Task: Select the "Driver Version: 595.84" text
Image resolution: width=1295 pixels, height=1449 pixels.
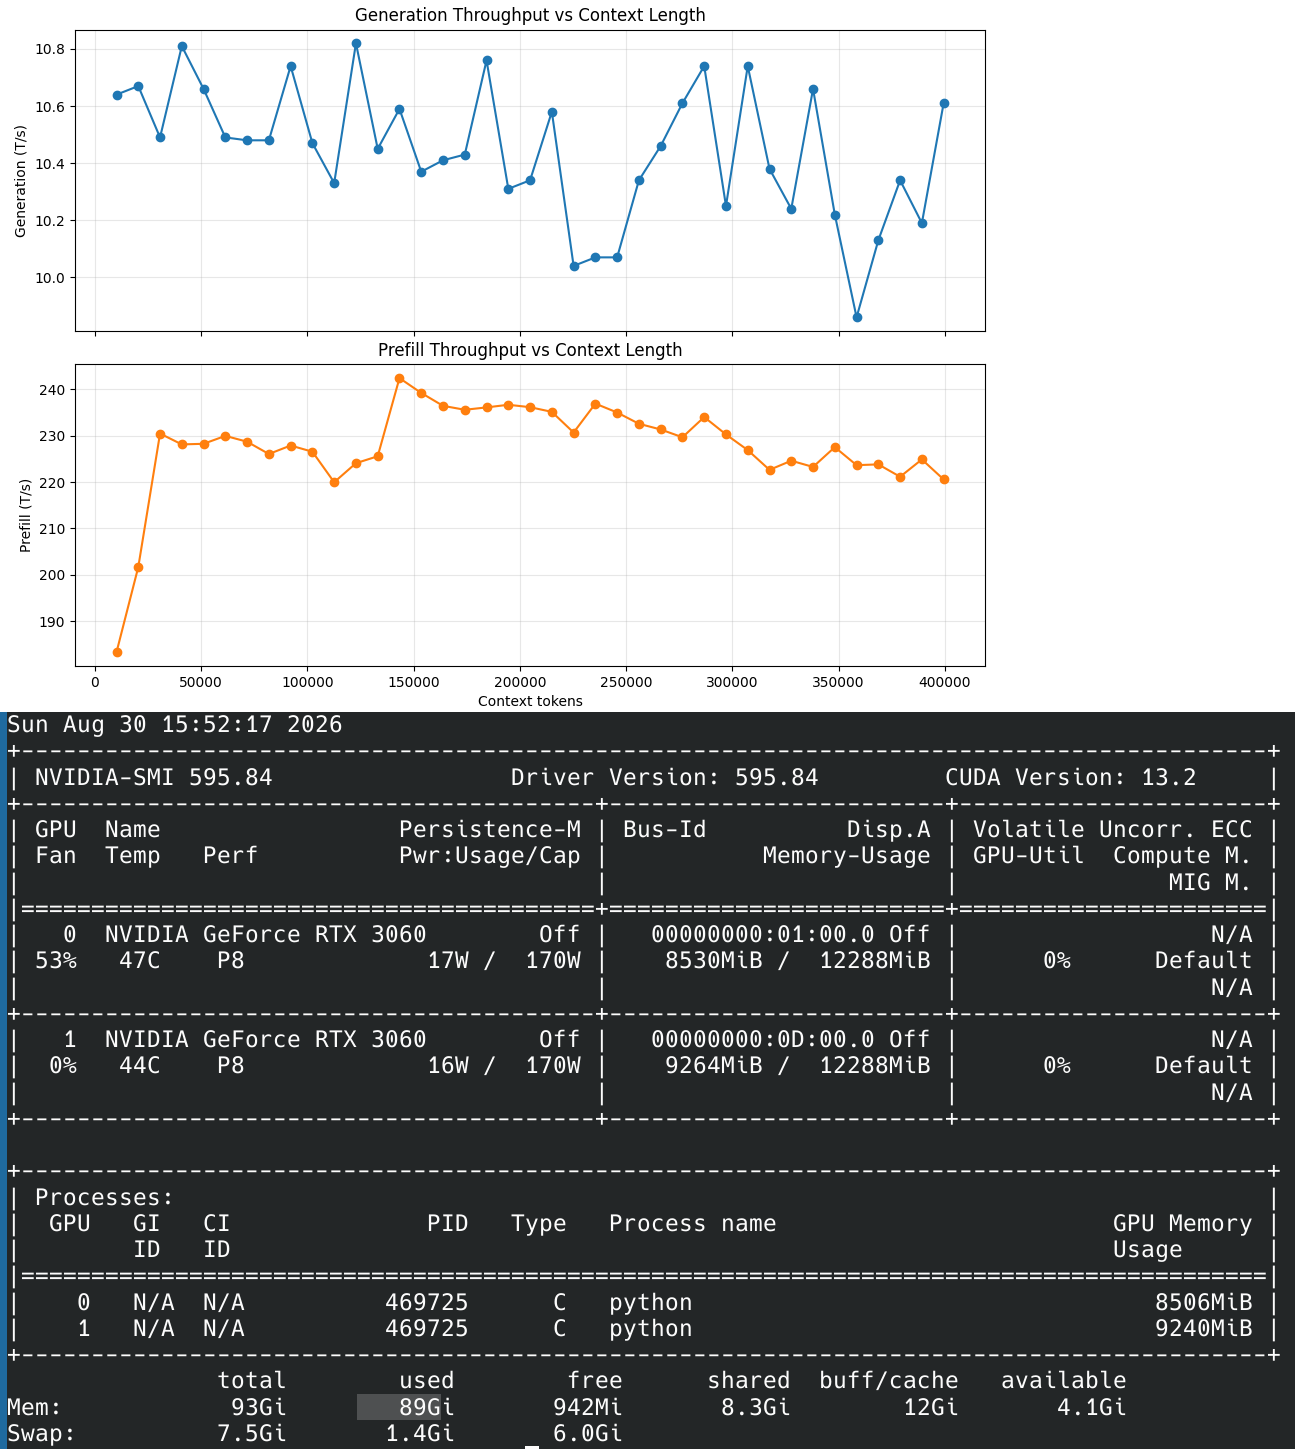Action: click(665, 778)
